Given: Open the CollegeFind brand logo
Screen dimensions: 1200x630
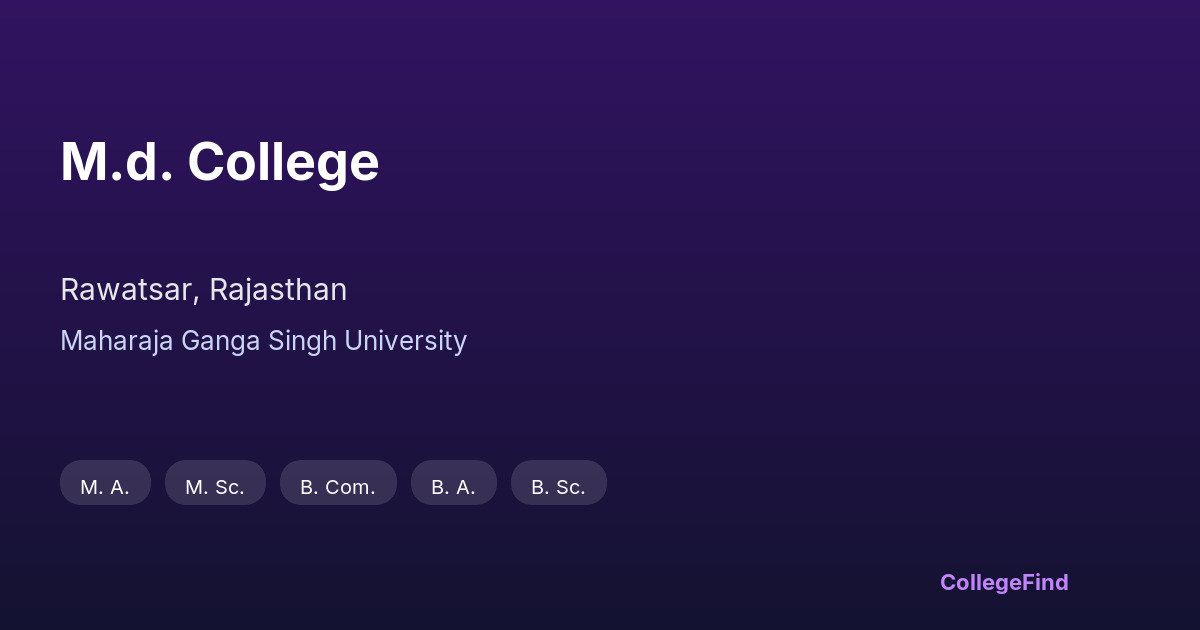Looking at the screenshot, I should (1003, 582).
